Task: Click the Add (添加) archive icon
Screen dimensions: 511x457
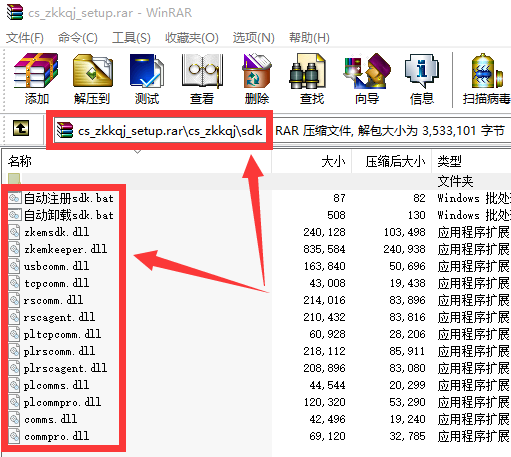Action: (x=36, y=79)
